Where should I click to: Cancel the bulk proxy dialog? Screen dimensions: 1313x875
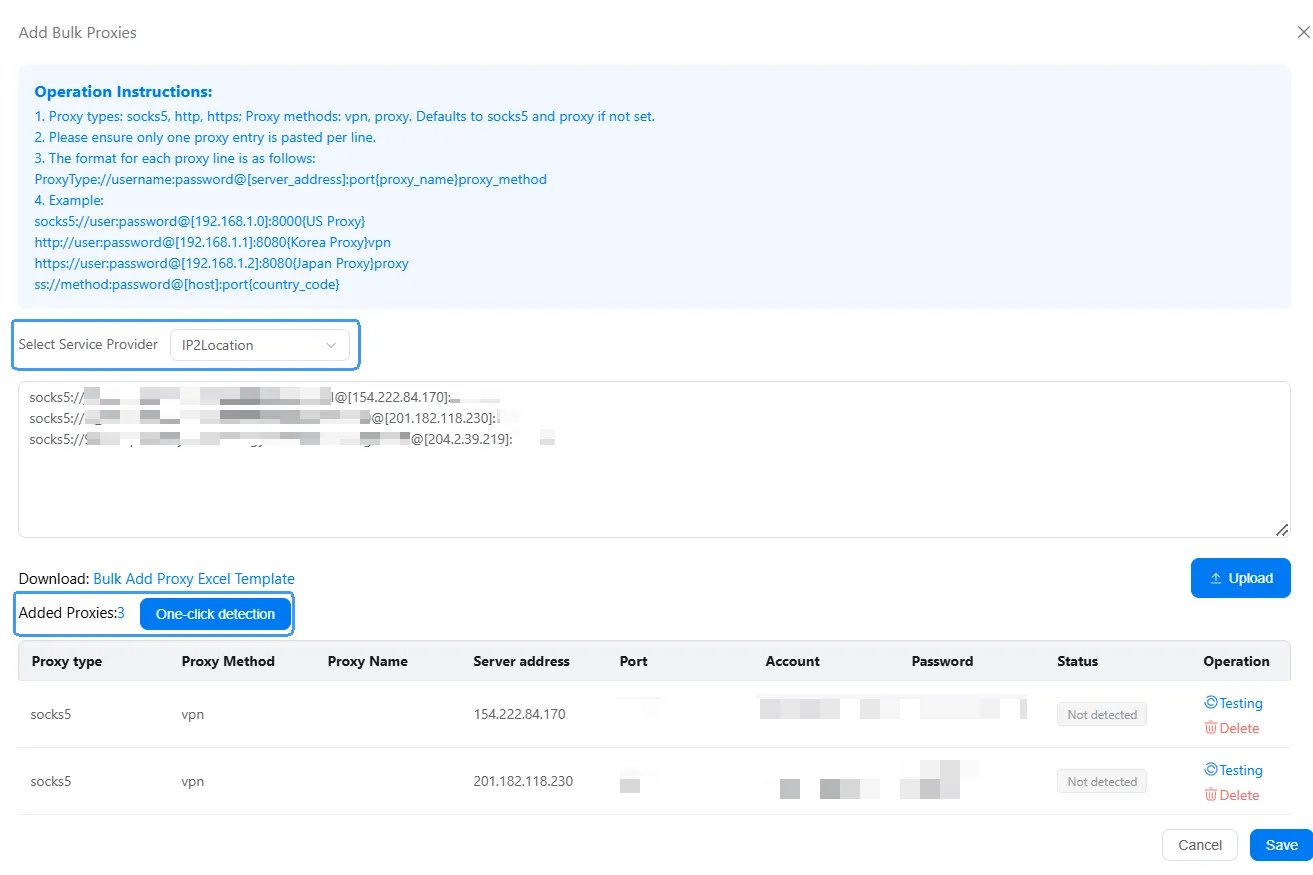click(x=1200, y=845)
